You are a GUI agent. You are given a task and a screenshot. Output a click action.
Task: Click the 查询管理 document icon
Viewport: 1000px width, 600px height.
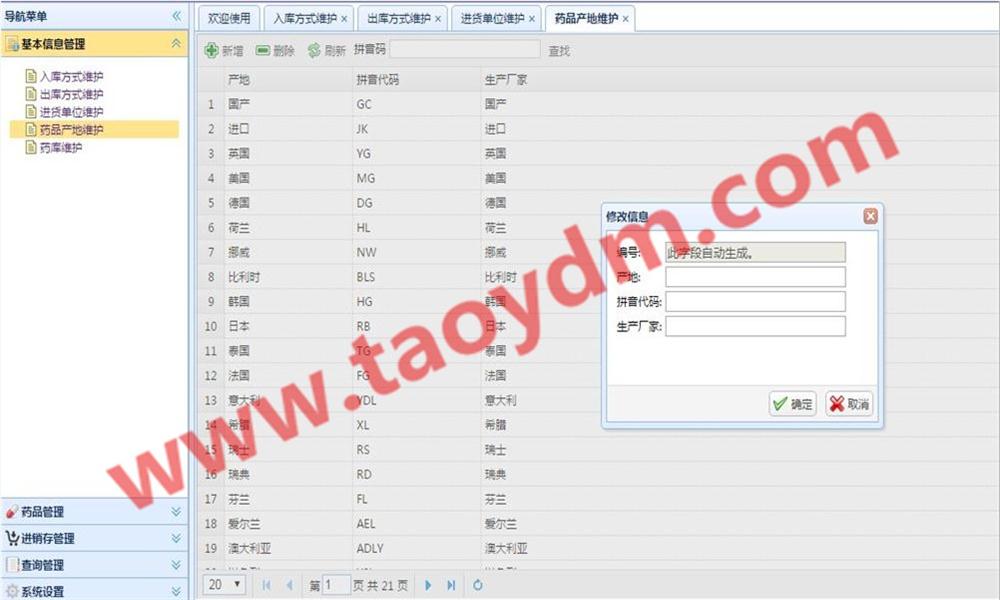point(11,565)
